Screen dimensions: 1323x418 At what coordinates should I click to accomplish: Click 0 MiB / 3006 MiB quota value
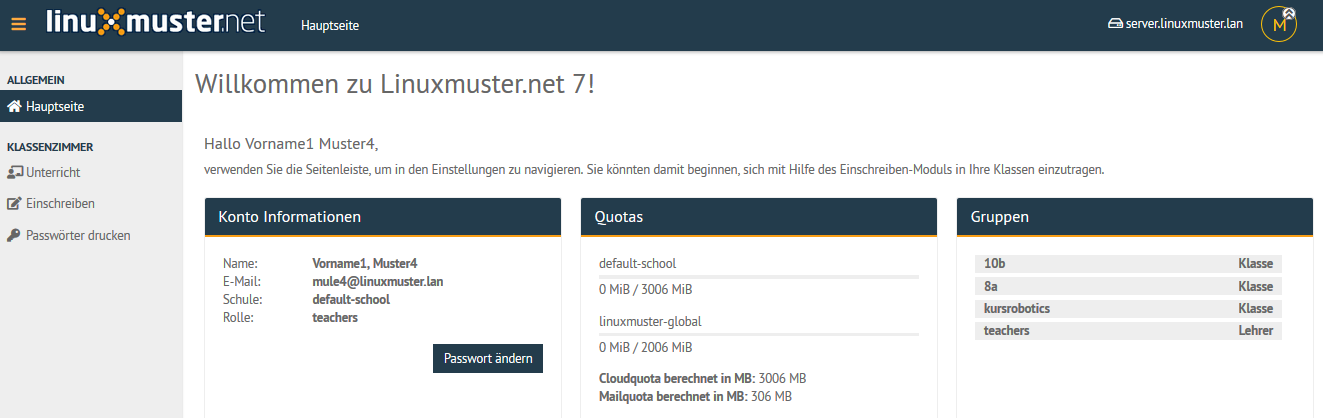coord(645,290)
